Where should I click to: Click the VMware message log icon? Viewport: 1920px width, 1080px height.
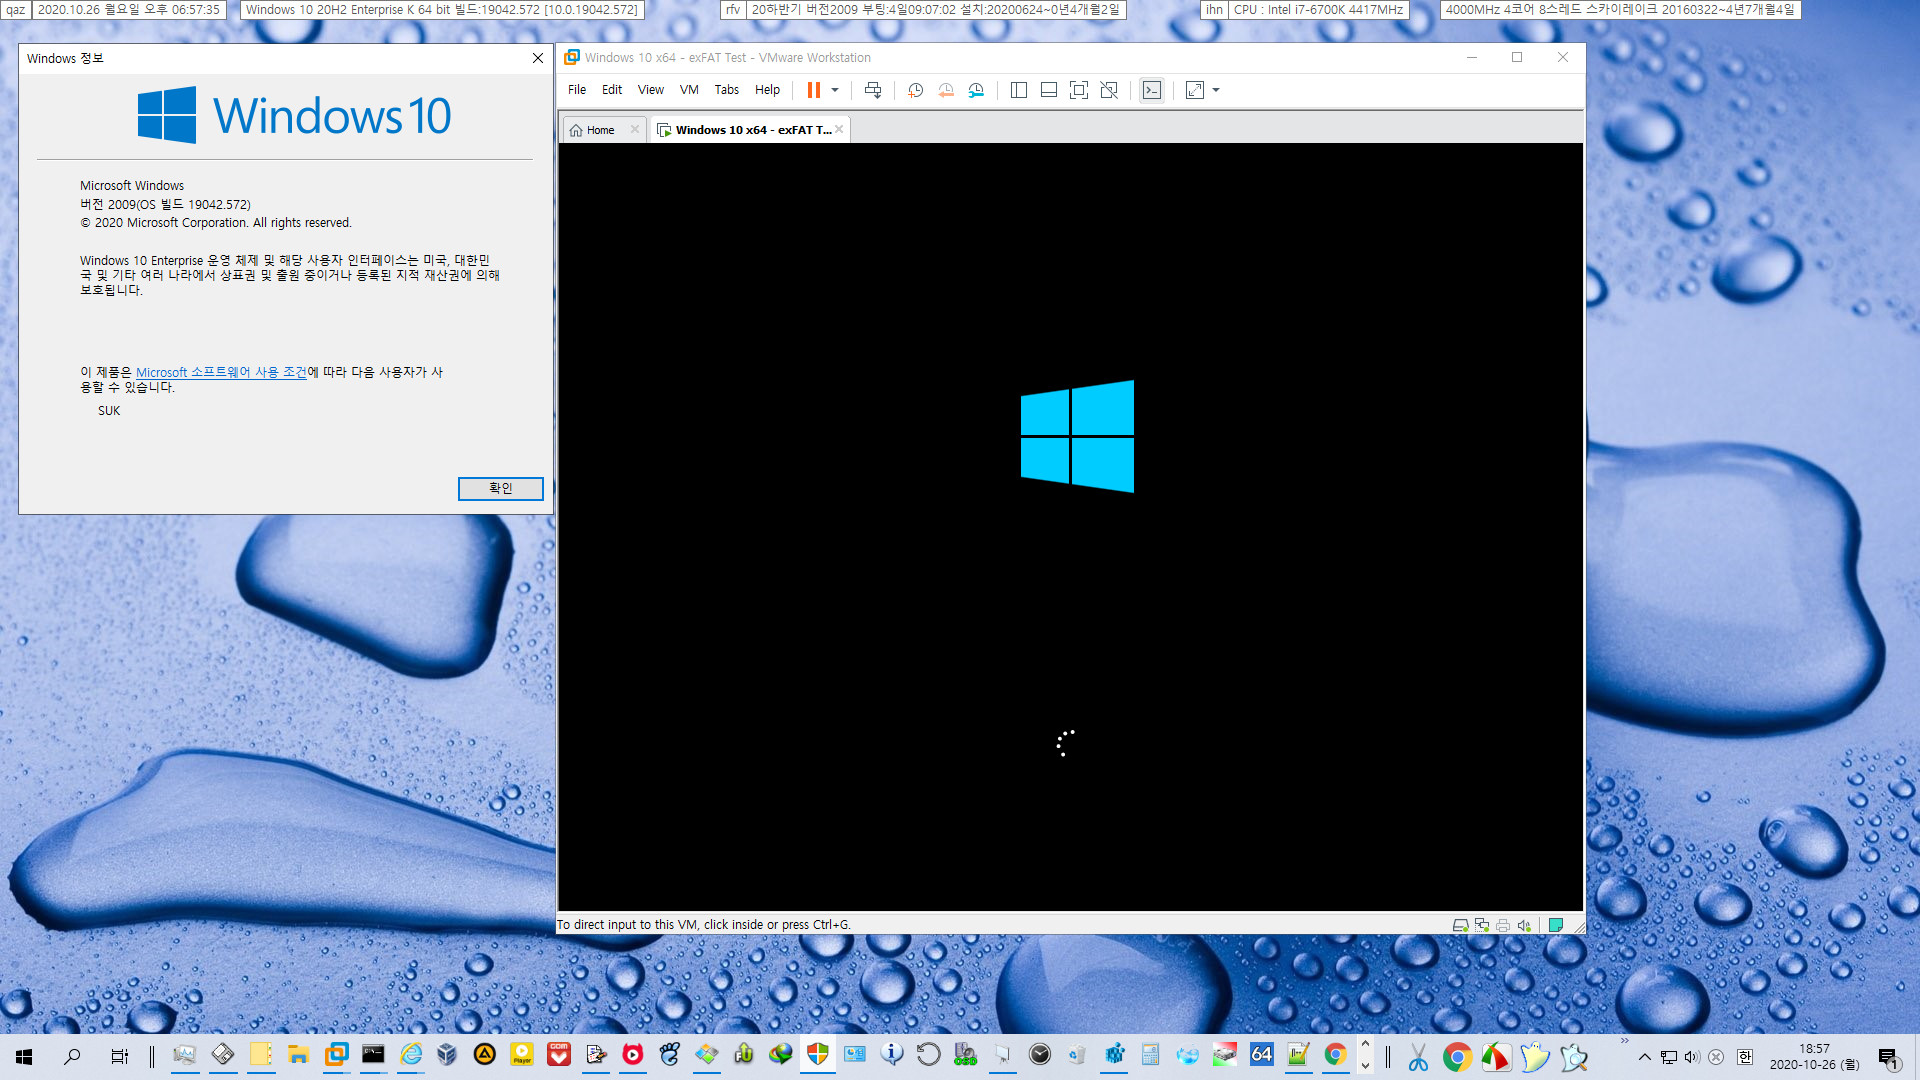(1556, 925)
